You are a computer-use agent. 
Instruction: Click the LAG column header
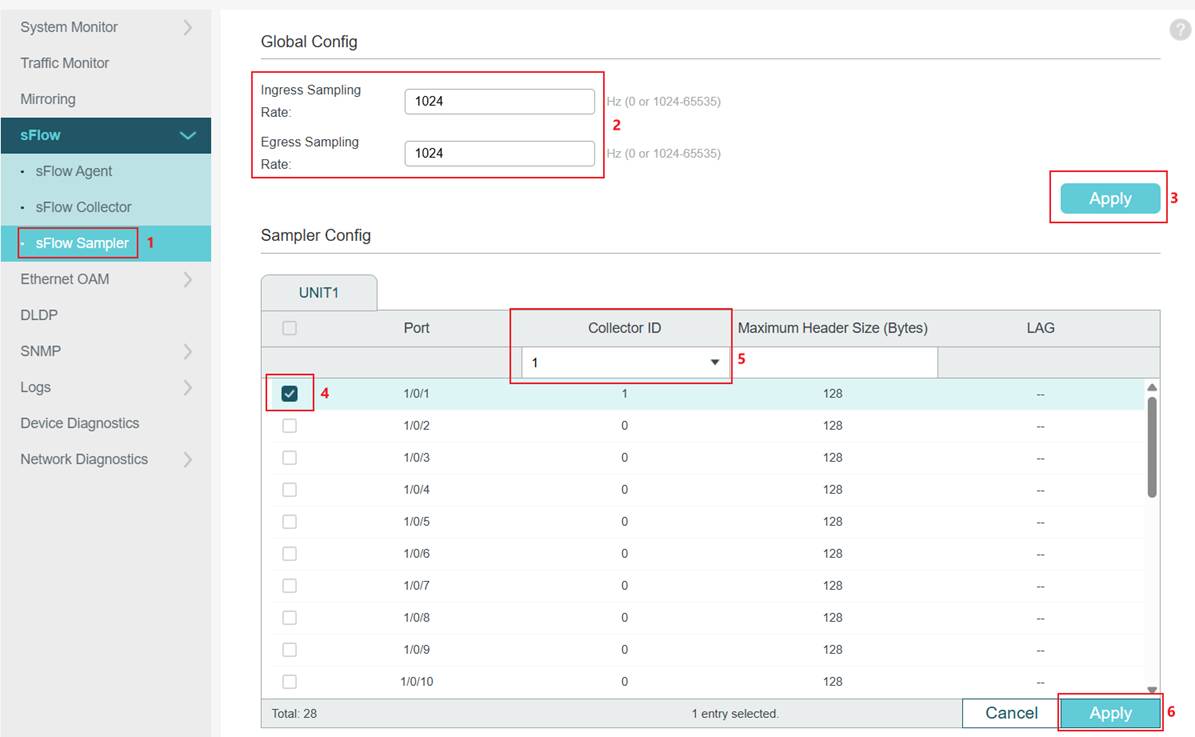1040,328
